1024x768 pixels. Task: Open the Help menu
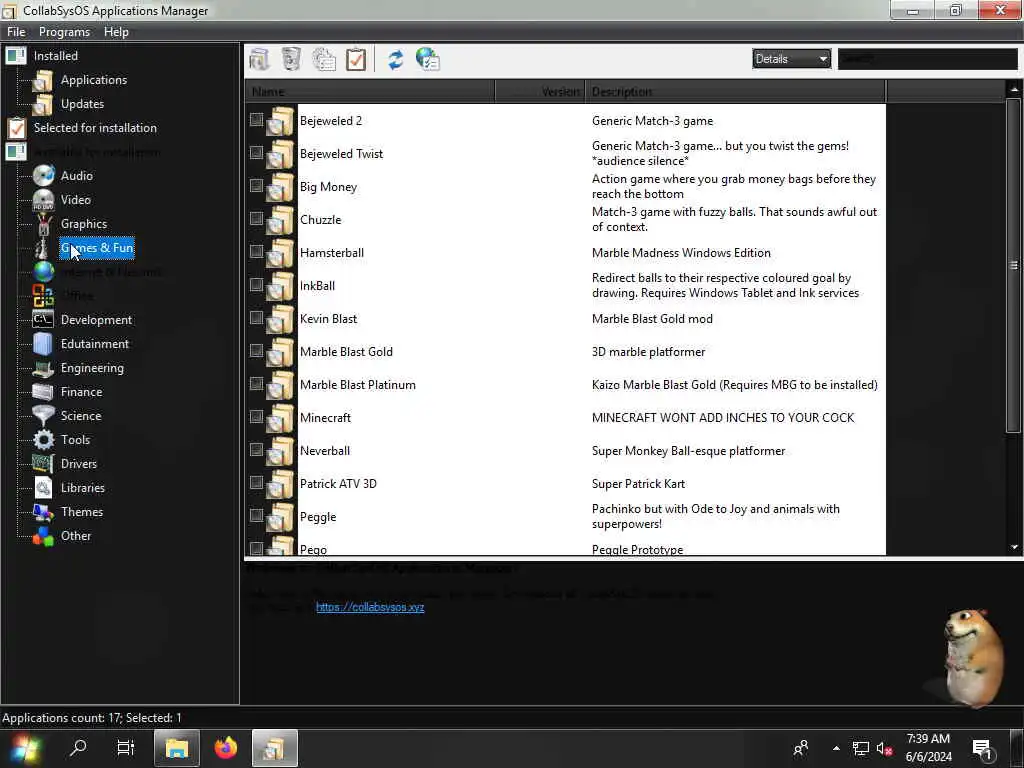click(x=116, y=32)
